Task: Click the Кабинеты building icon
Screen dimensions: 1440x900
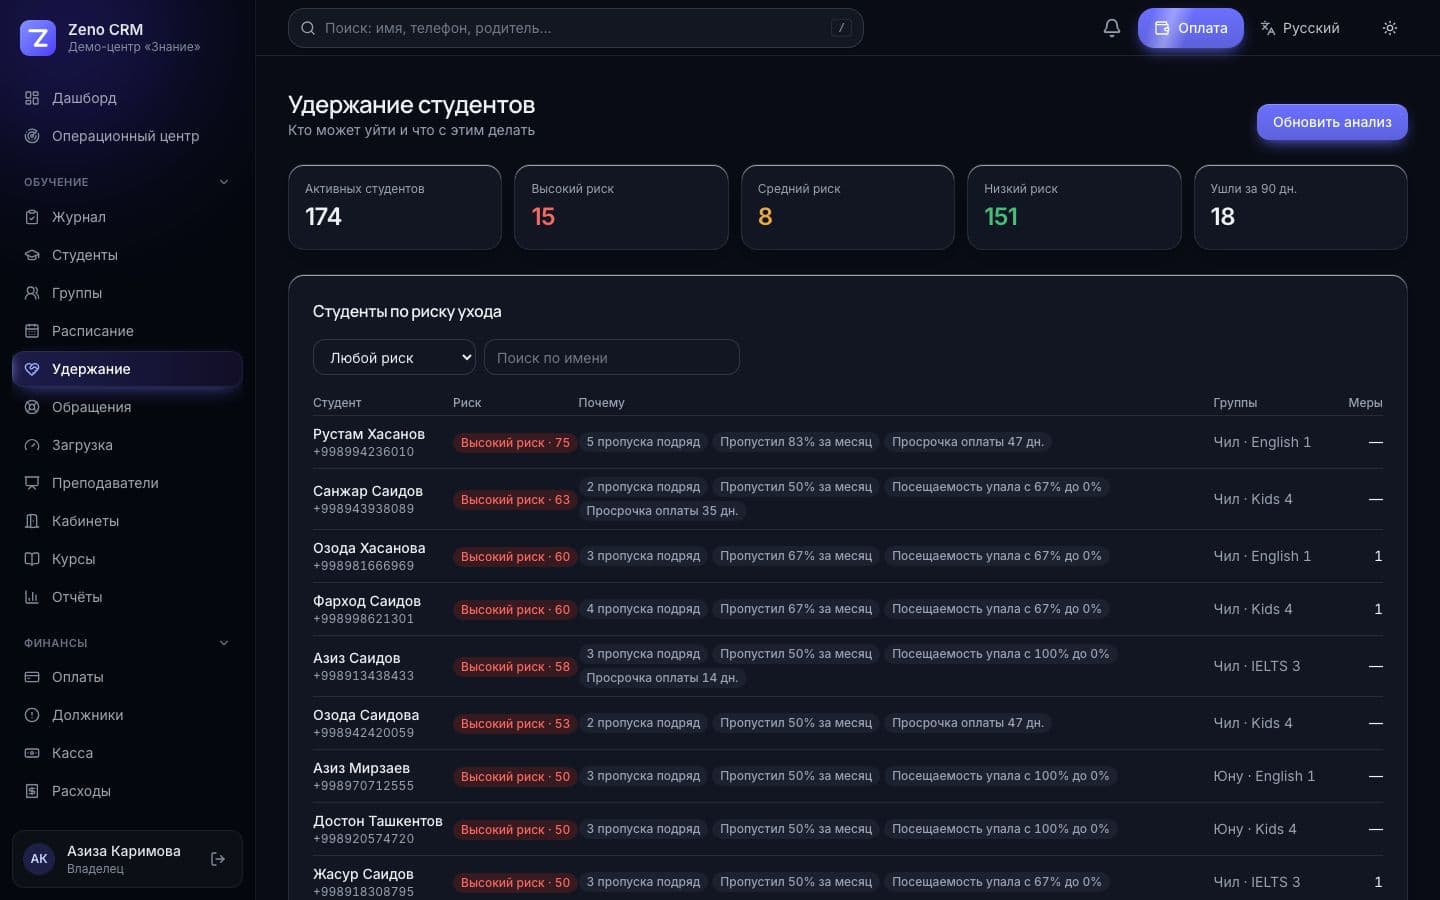Action: [32, 521]
